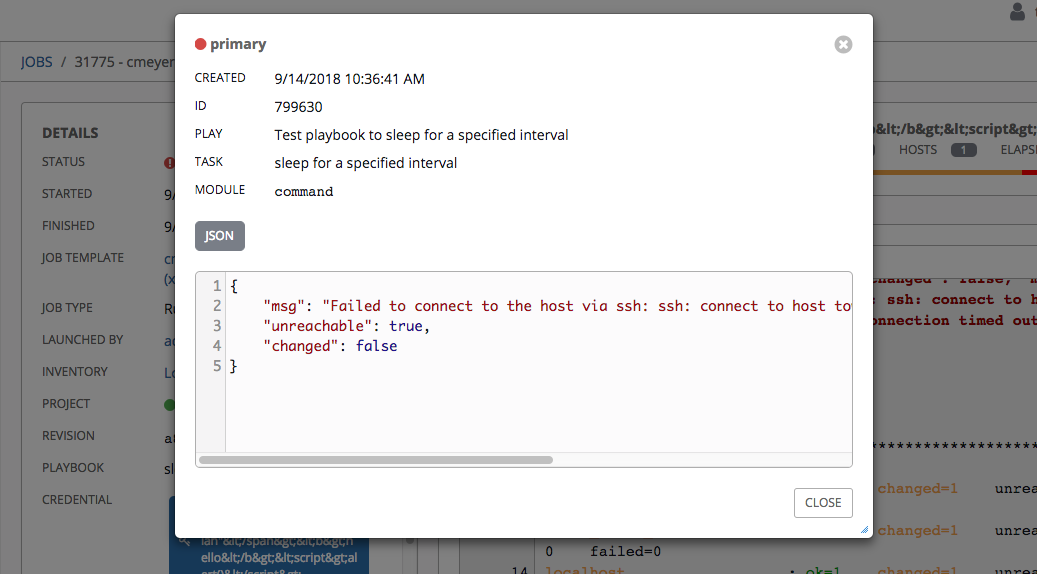Click the user icon in top bar
This screenshot has width=1037, height=574.
pos(1017,11)
